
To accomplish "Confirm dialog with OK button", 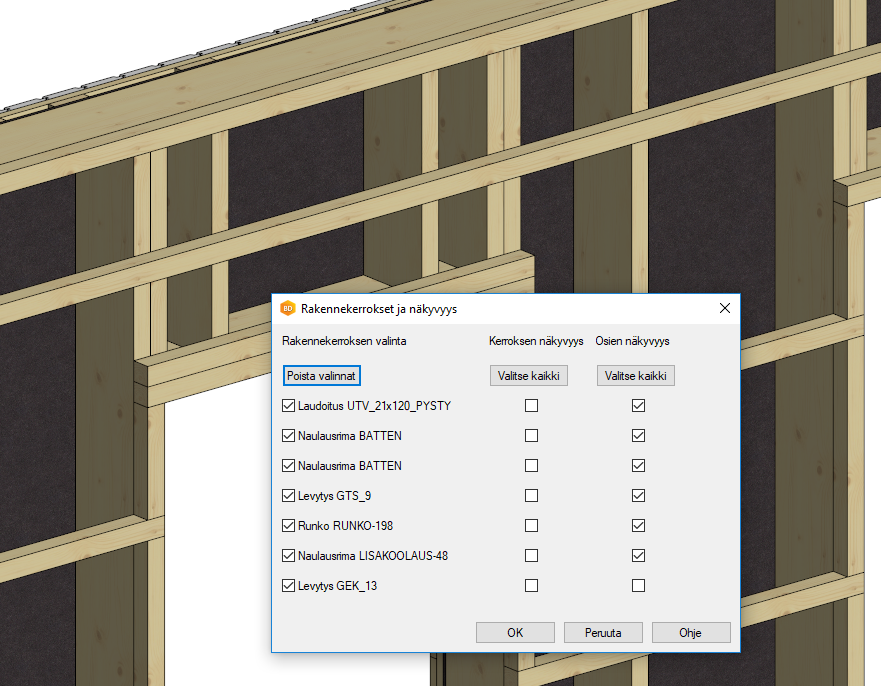I will pyautogui.click(x=515, y=633).
